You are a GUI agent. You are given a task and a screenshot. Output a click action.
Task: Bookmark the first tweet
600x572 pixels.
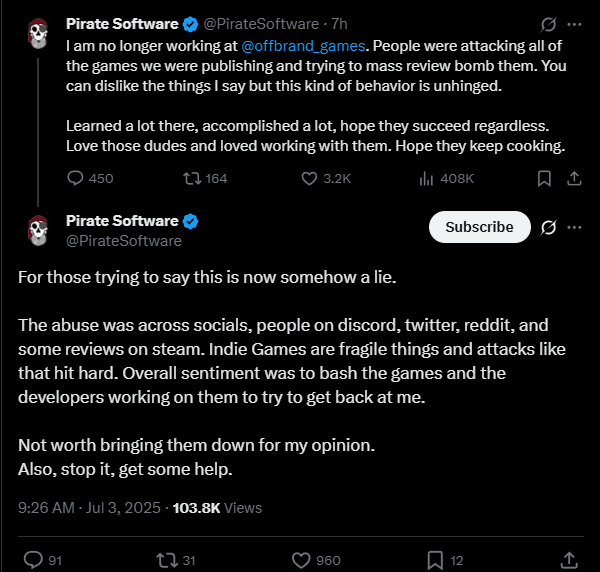[x=544, y=178]
